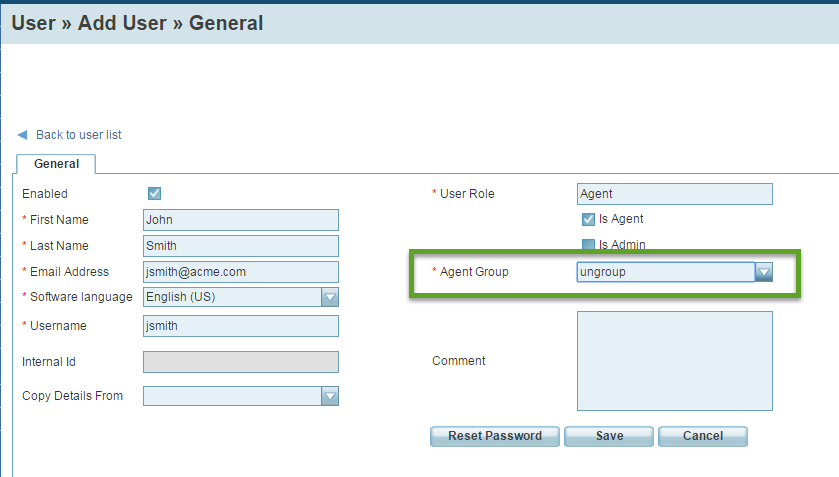Click the back arrow icon beside user list
Screen dimensions: 839x477
coord(22,135)
